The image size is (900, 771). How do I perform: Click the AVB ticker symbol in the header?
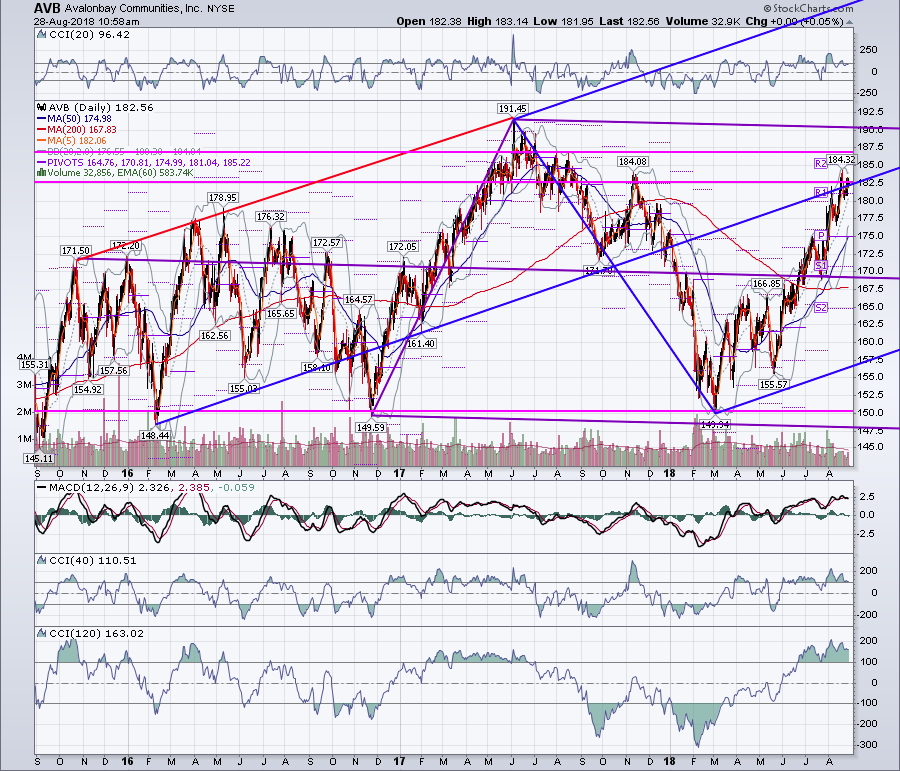tap(46, 8)
